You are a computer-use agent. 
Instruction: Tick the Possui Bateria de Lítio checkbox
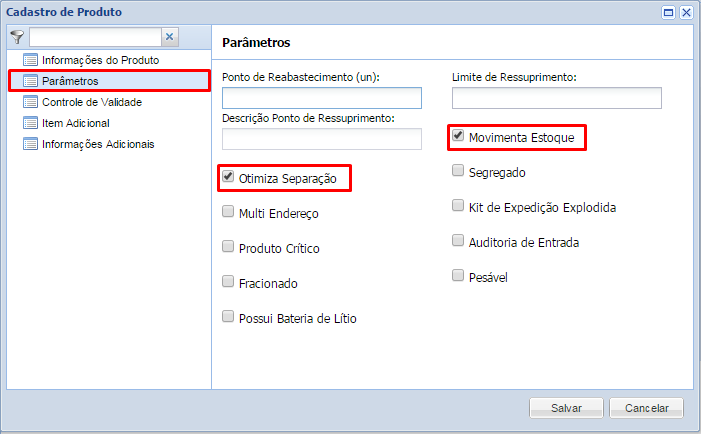[228, 317]
